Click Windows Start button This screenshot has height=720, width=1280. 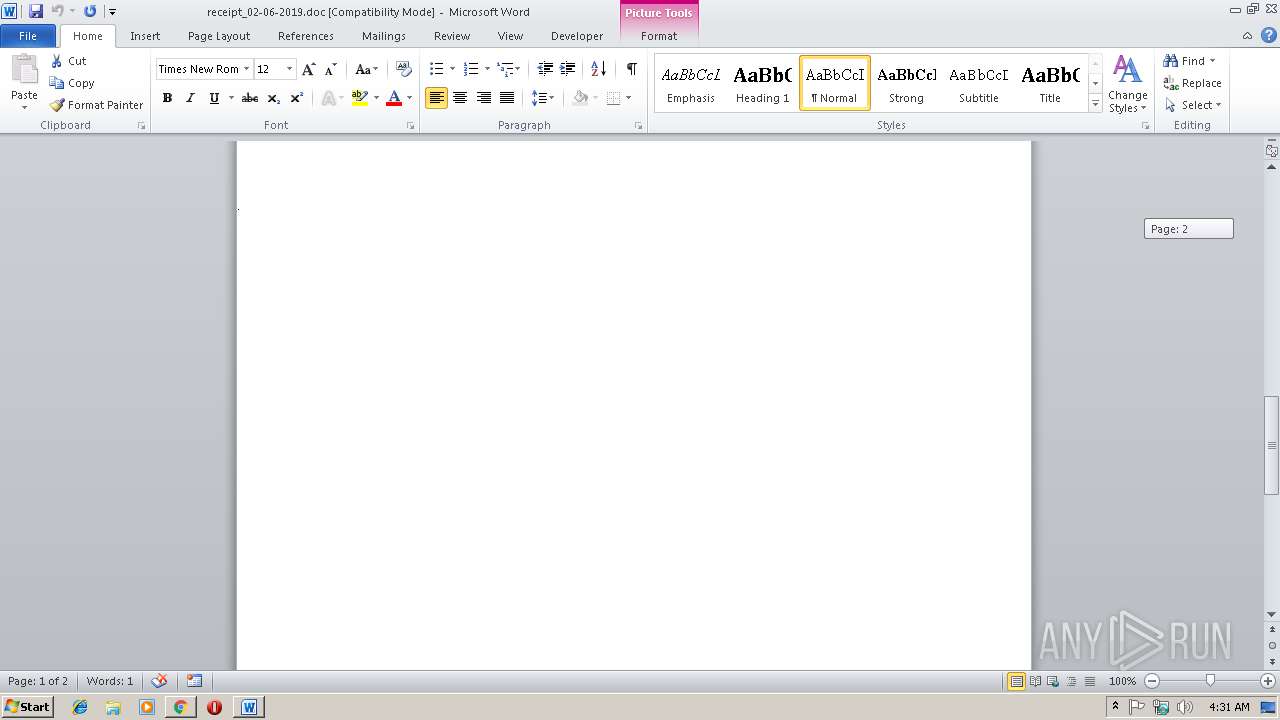click(x=27, y=707)
